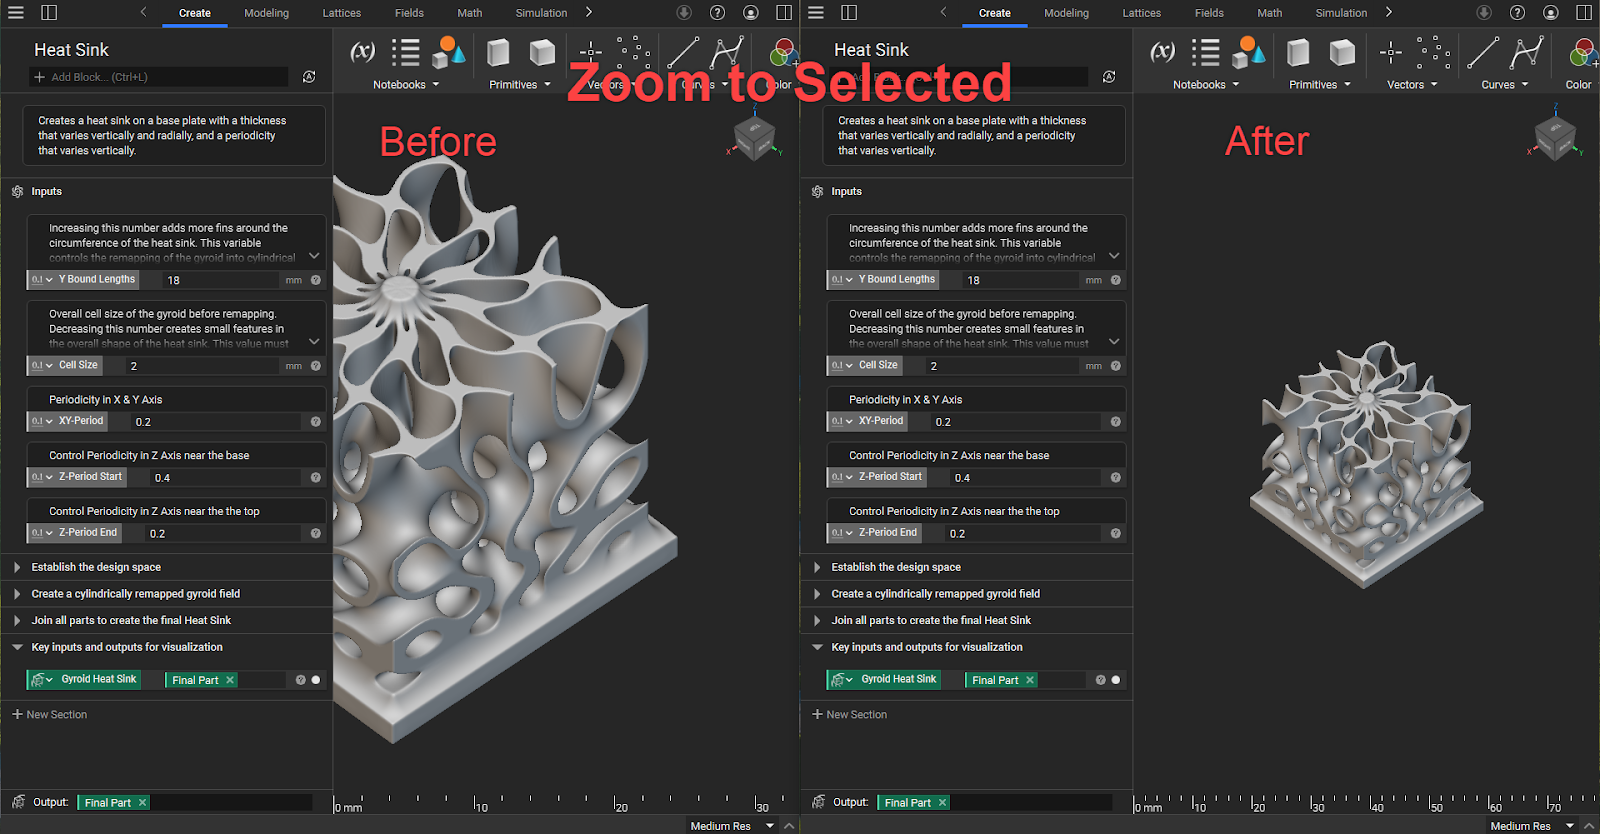Click Cell Size value field in Before window
This screenshot has height=834, width=1600.
point(200,366)
